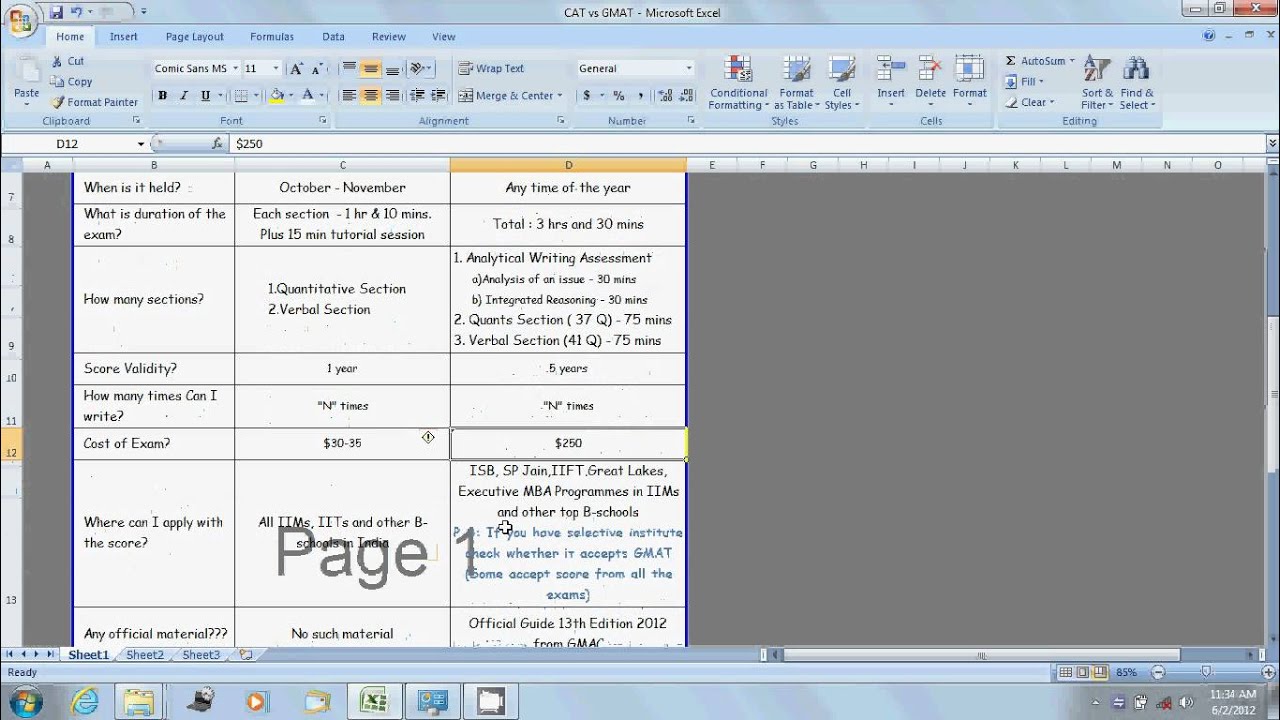Open Cell Styles gallery
Screen dimensions: 1280x720
(x=841, y=82)
